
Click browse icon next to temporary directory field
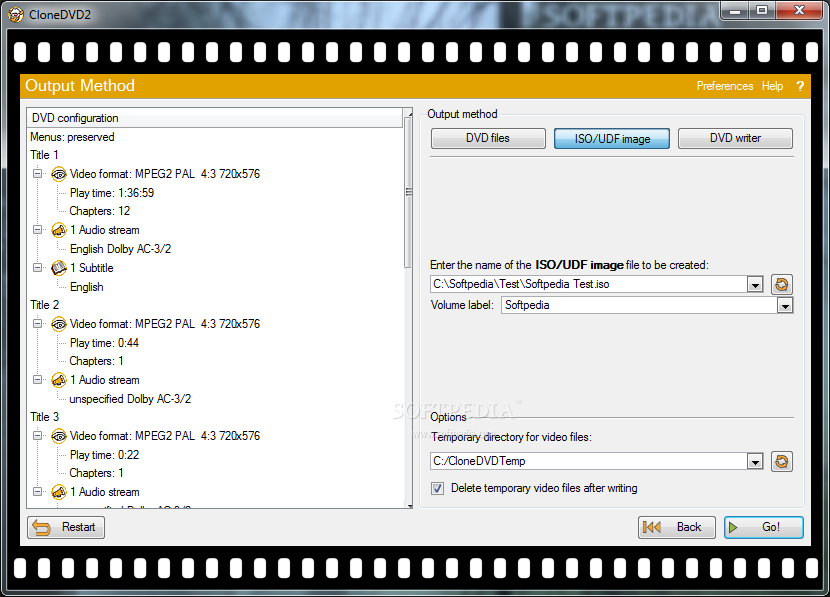coord(781,462)
